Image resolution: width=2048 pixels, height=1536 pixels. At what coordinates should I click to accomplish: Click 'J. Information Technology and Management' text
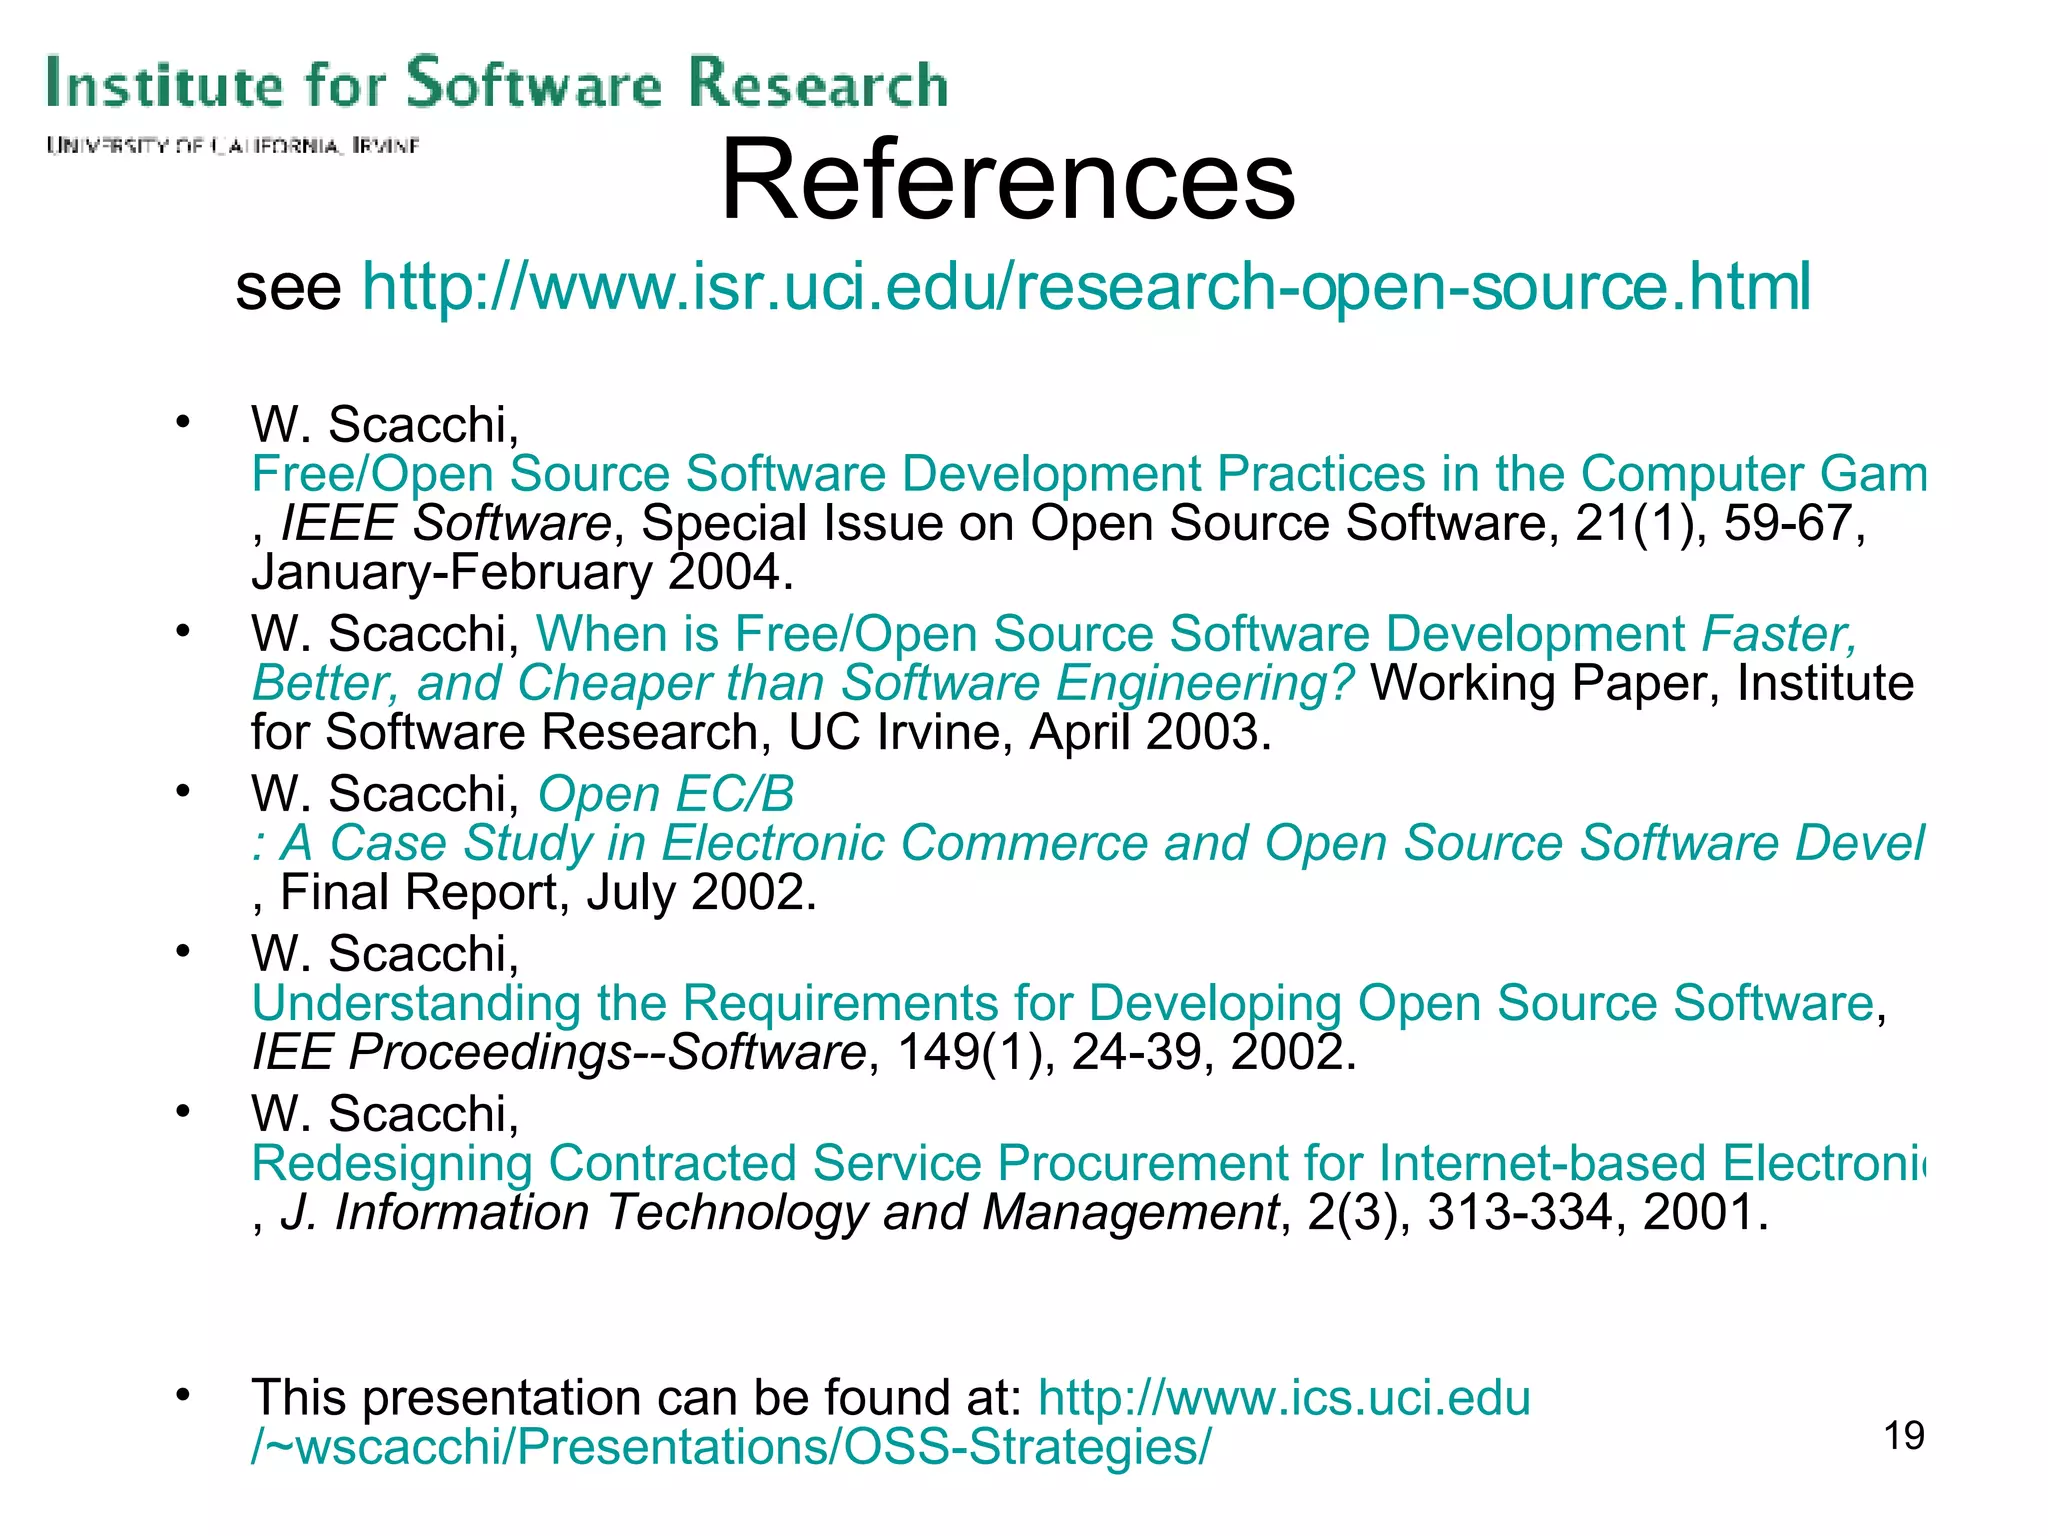point(779,1212)
